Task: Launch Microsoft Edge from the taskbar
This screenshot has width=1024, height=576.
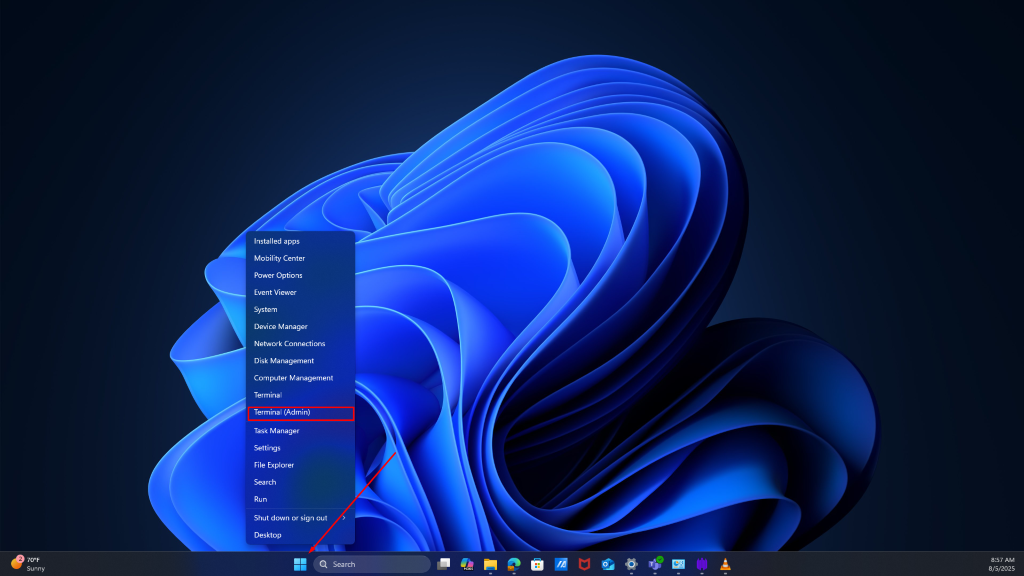Action: coord(512,563)
